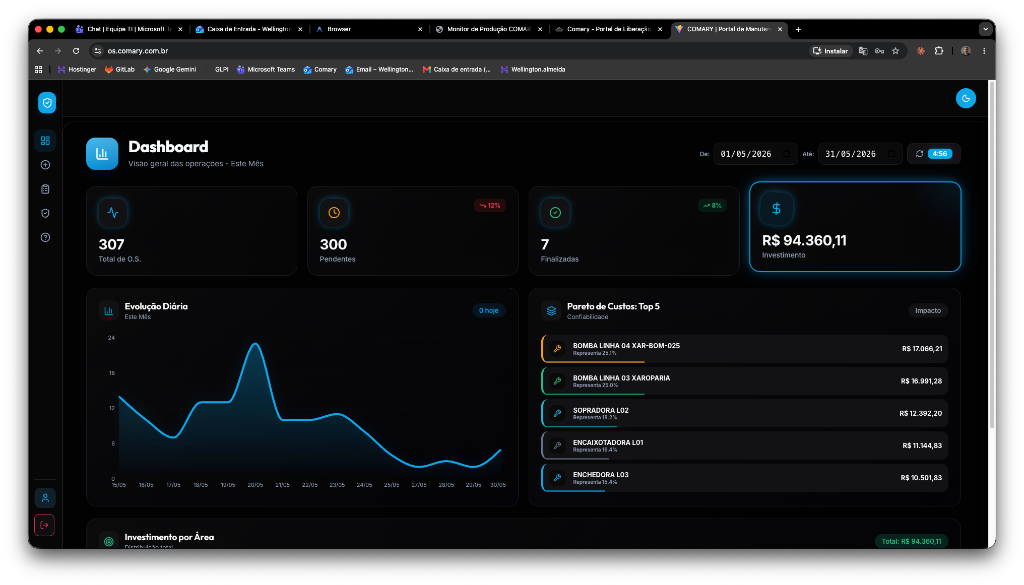Open Chrome three-dot menu
This screenshot has height=585, width=1024.
coord(984,51)
